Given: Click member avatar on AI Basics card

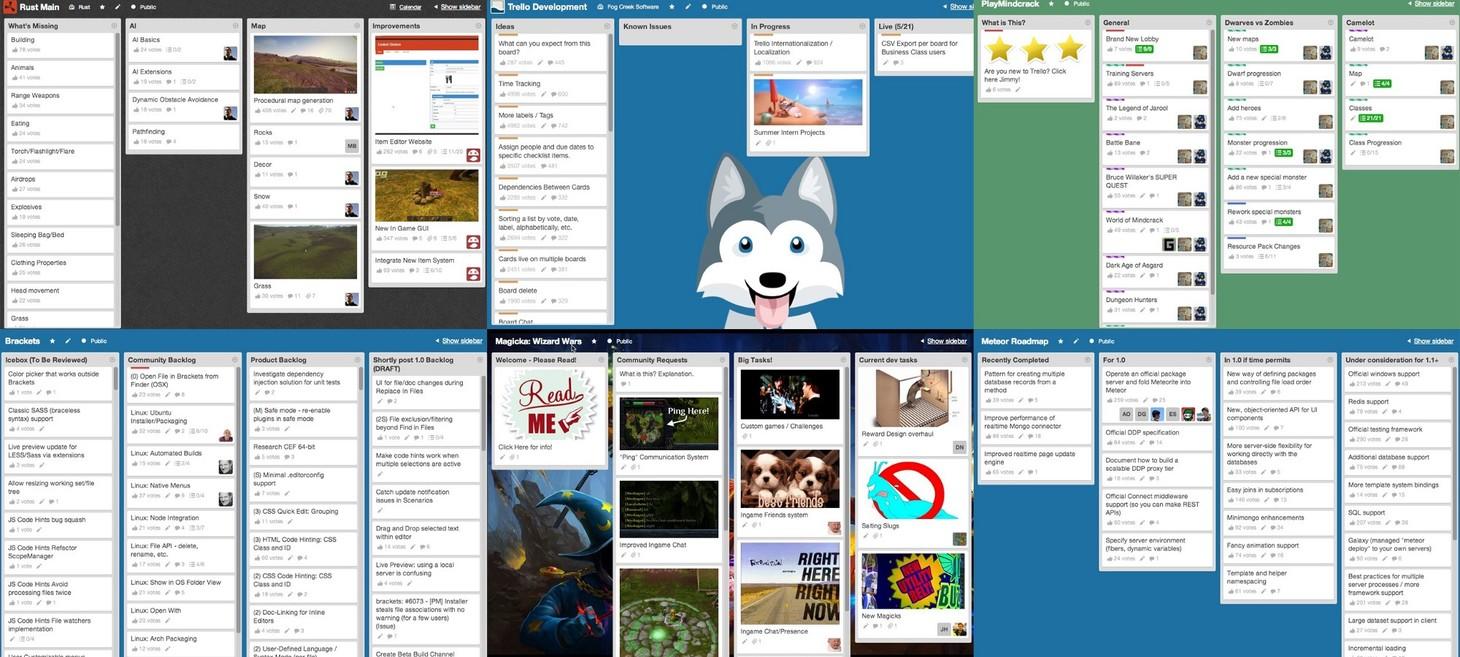Looking at the screenshot, I should [230, 53].
